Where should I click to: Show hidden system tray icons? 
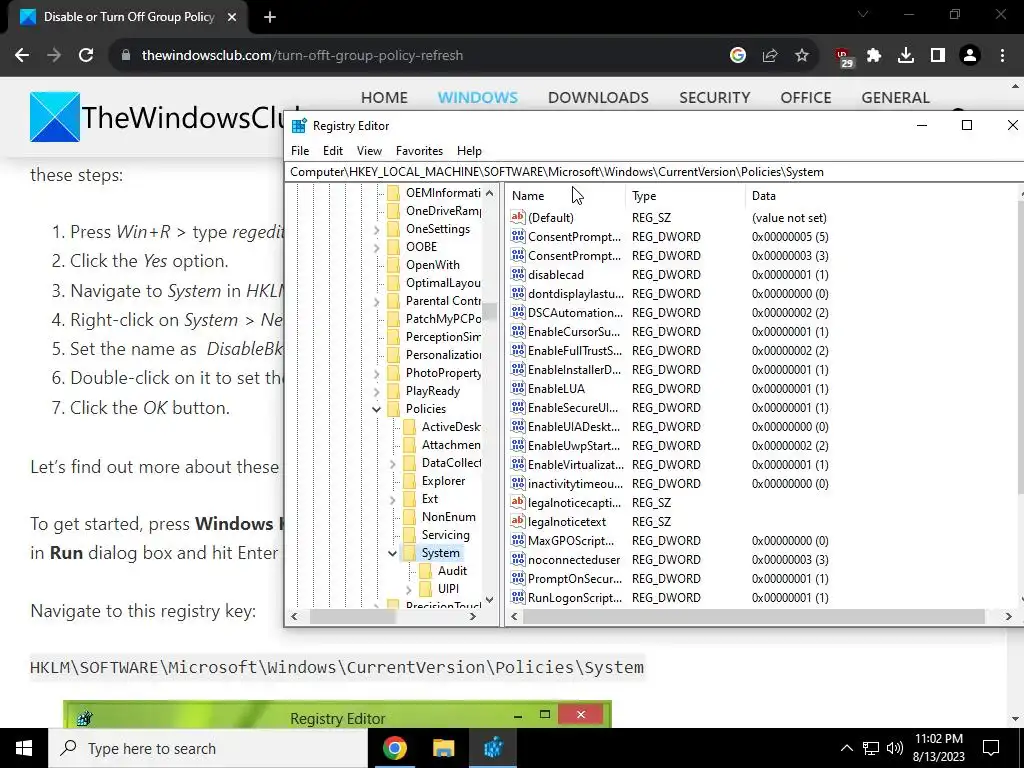[x=846, y=748]
